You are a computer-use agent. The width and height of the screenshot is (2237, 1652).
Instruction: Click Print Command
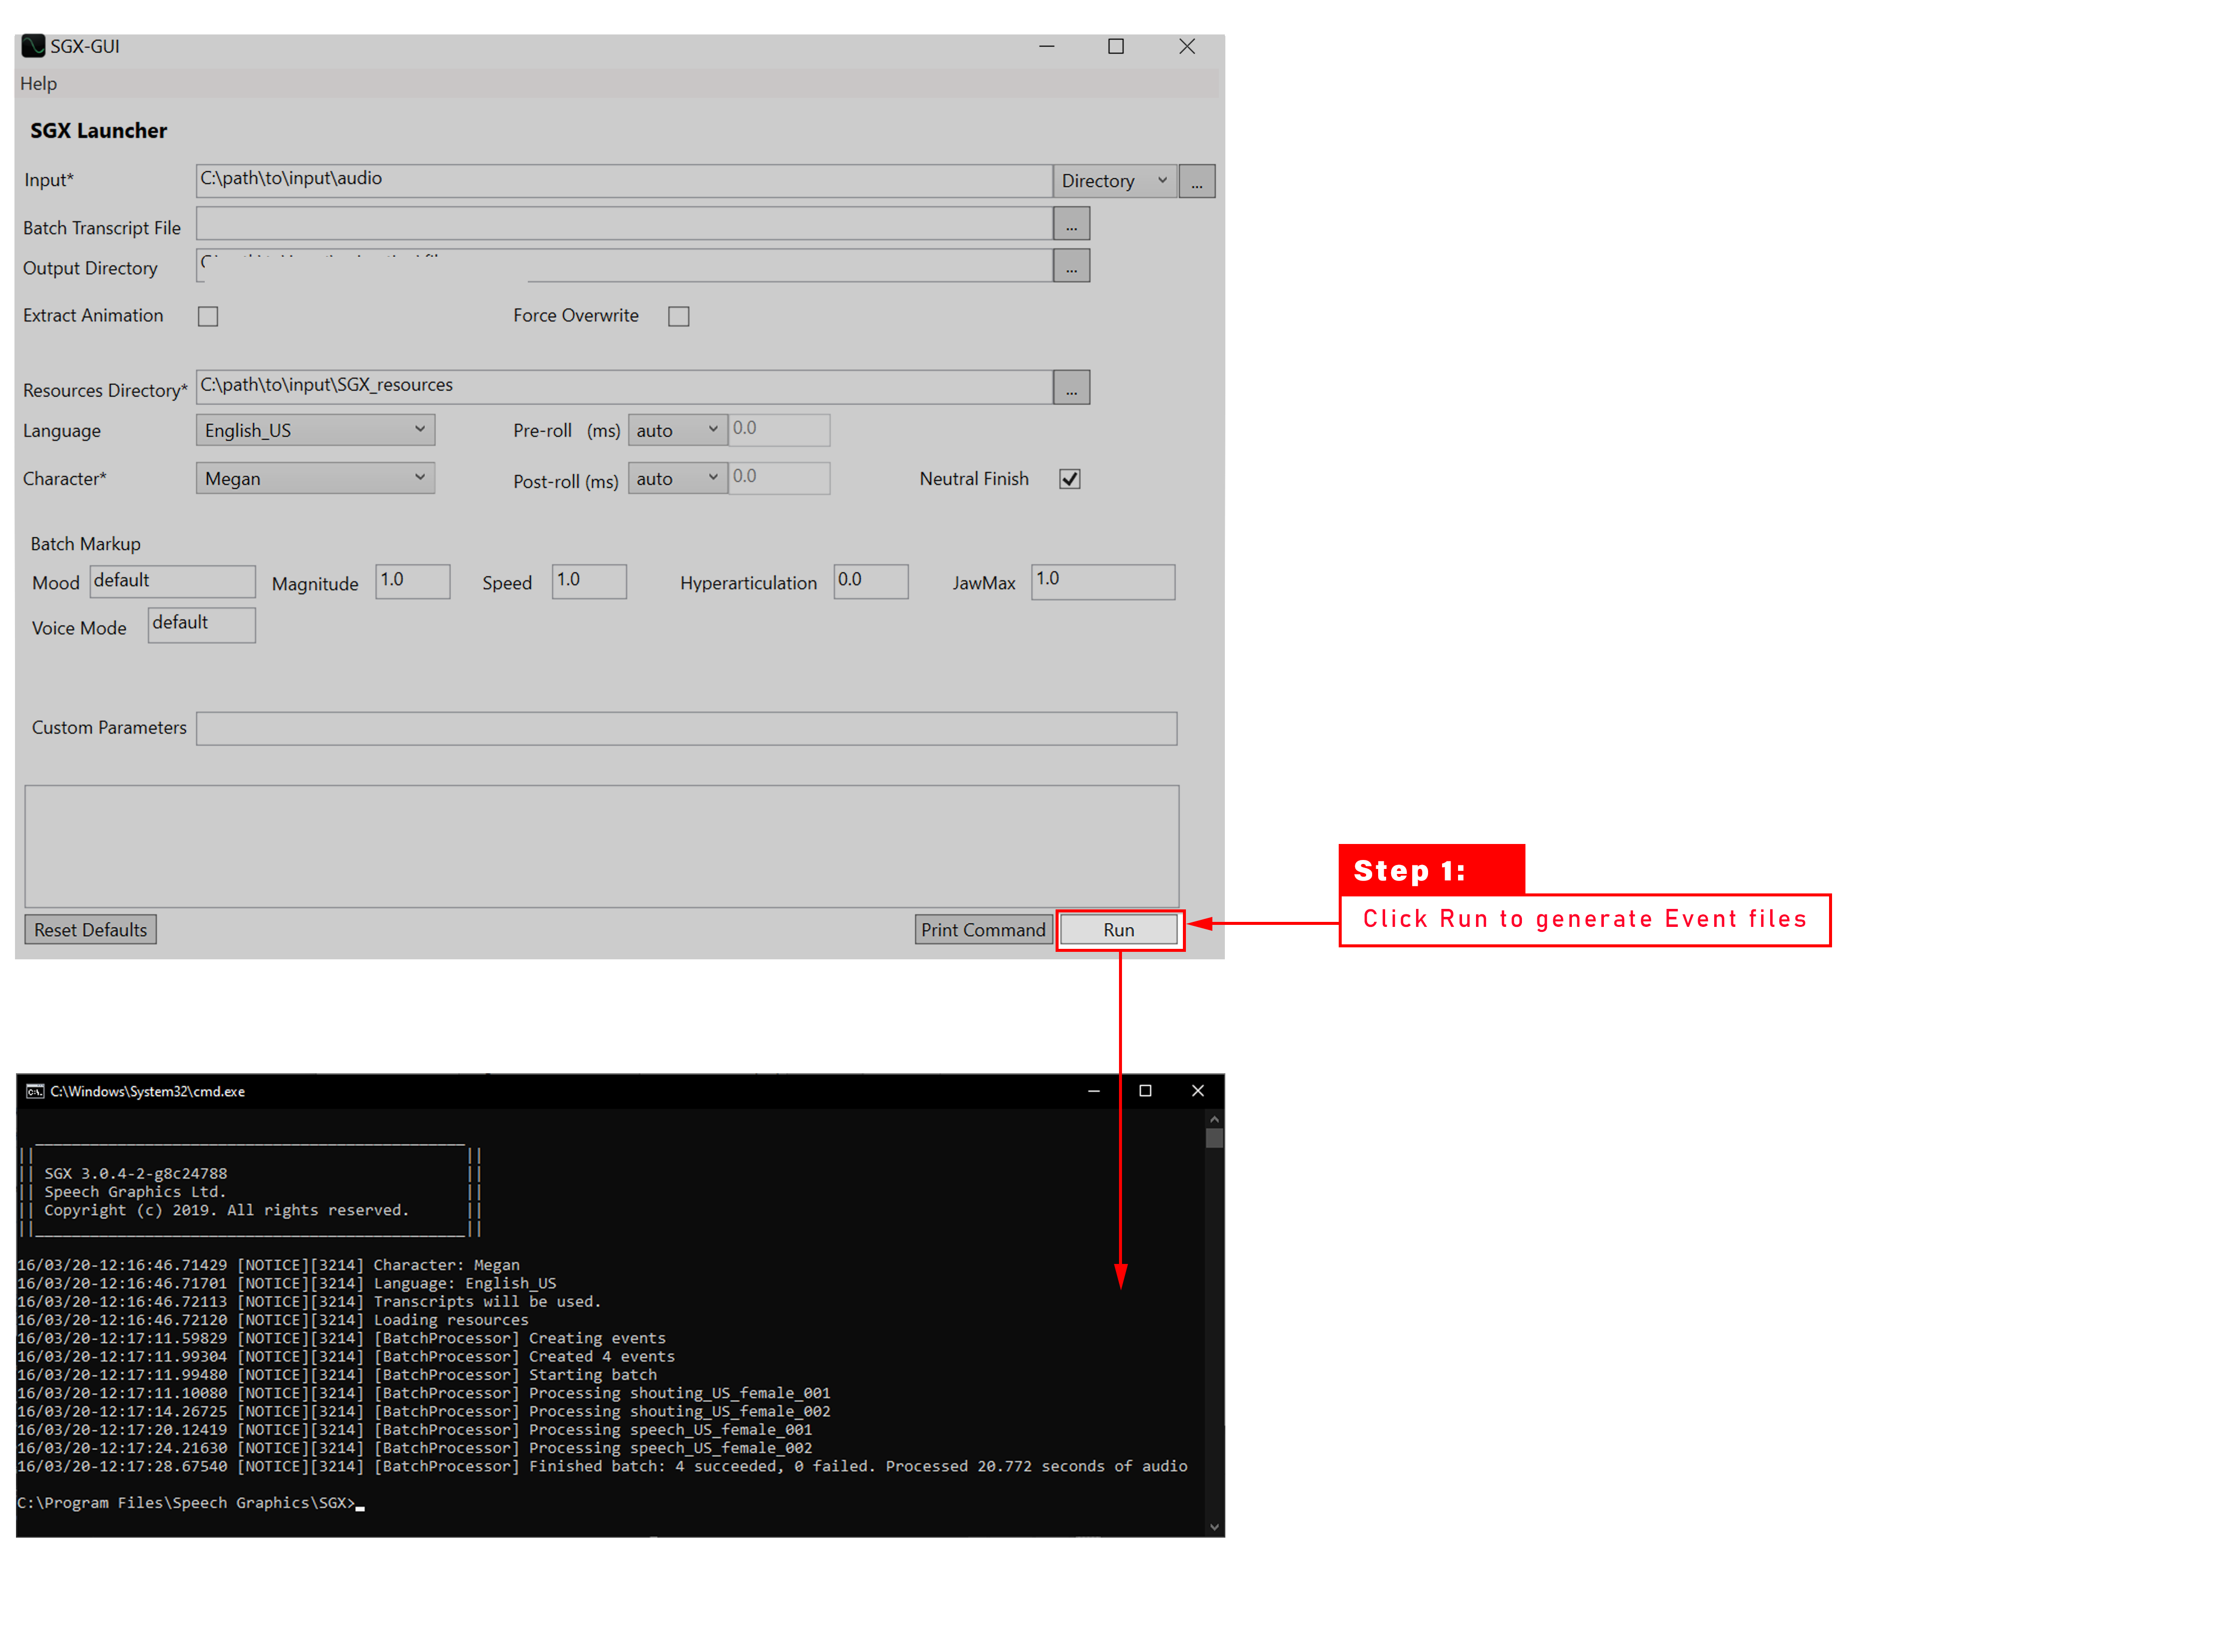(983, 929)
